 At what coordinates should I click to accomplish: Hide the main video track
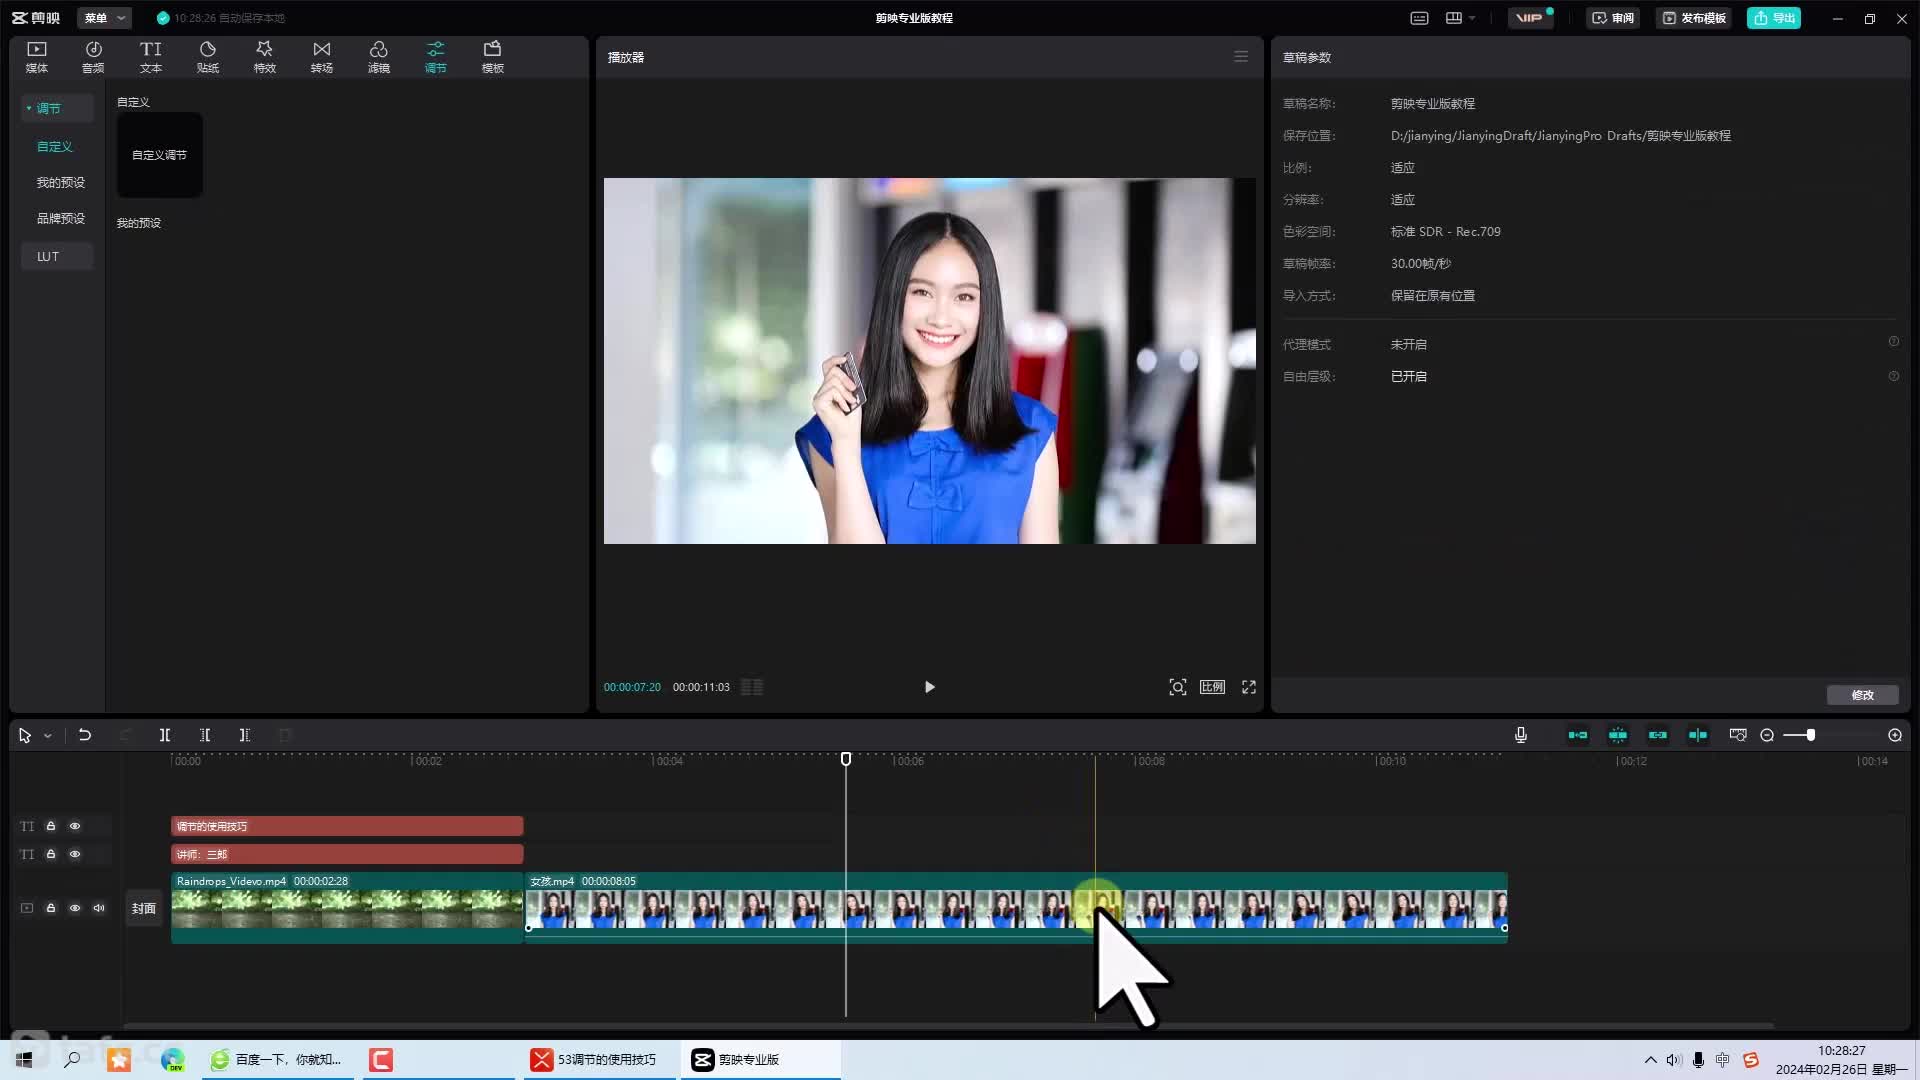[75, 908]
